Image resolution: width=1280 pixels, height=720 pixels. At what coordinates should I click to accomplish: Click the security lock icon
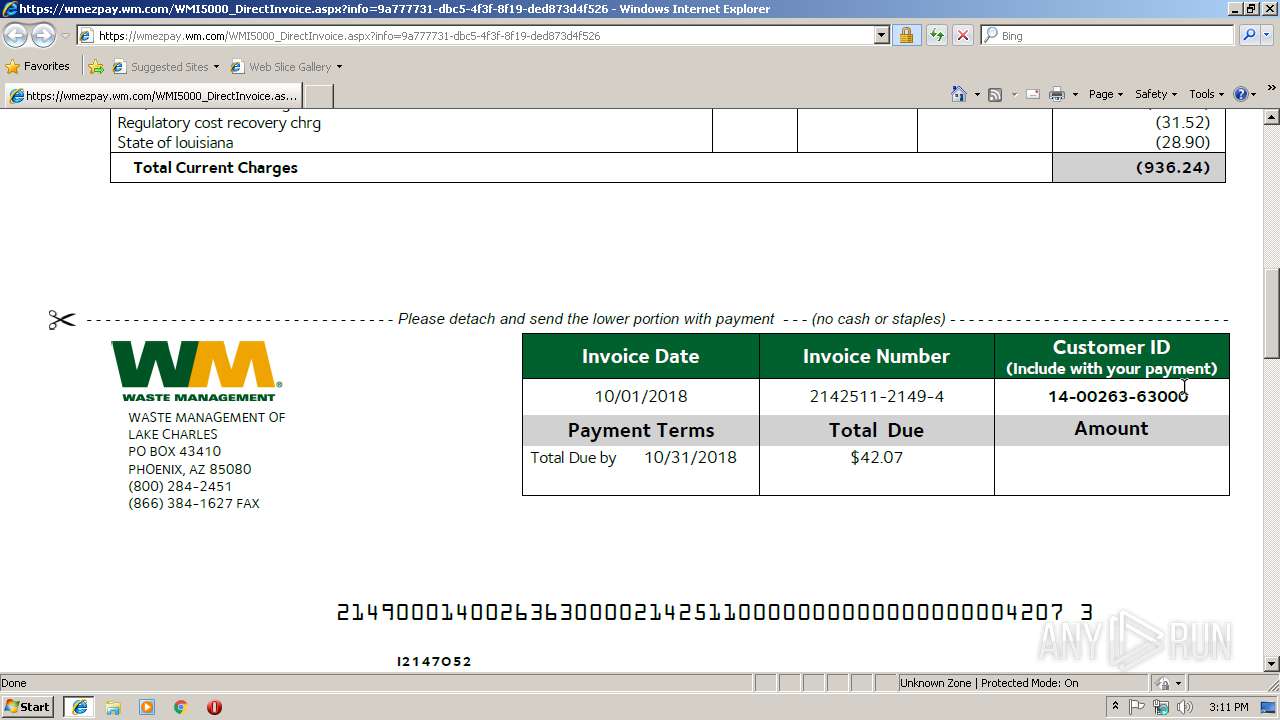coord(906,36)
